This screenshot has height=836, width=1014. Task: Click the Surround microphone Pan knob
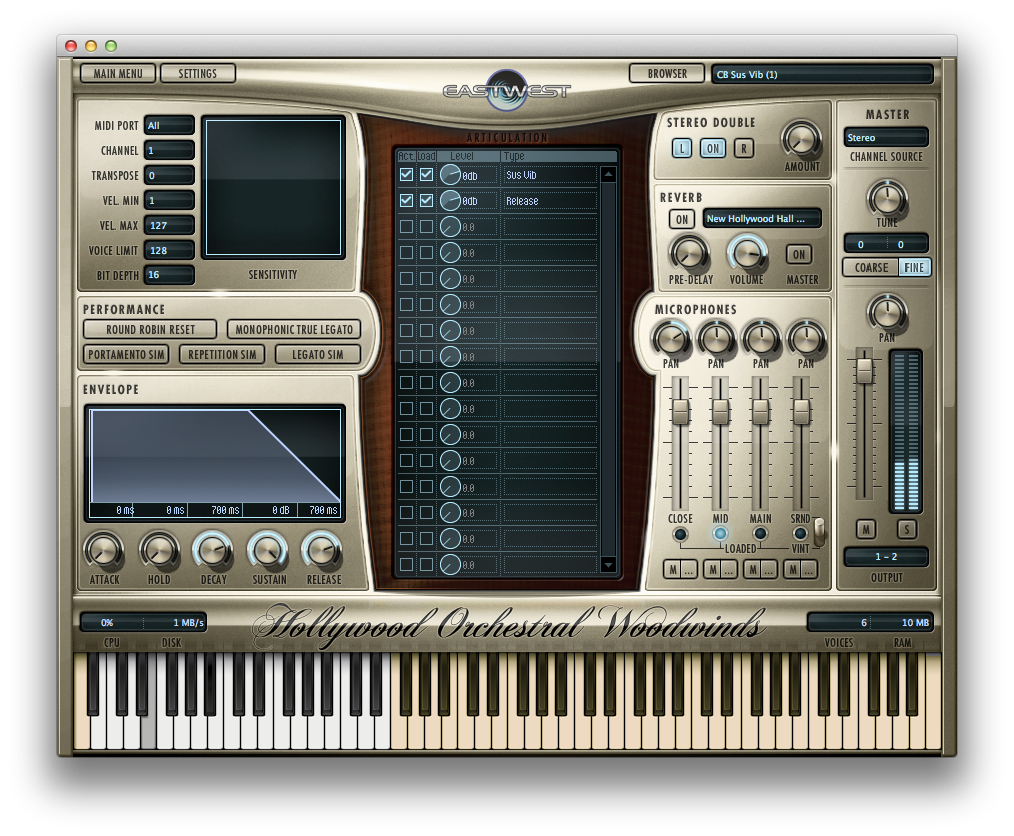[806, 339]
